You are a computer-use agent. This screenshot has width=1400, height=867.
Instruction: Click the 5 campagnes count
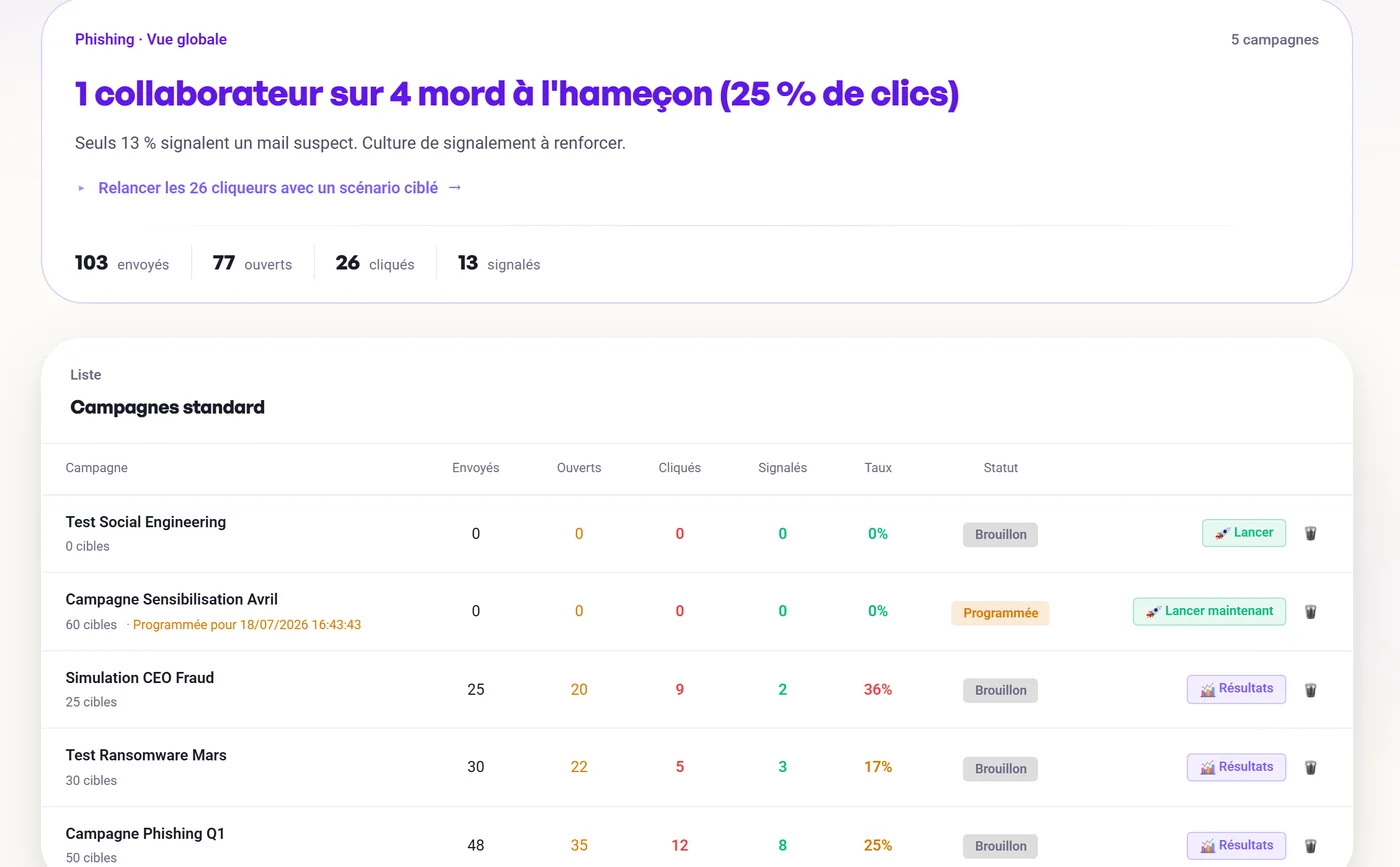pyautogui.click(x=1274, y=40)
